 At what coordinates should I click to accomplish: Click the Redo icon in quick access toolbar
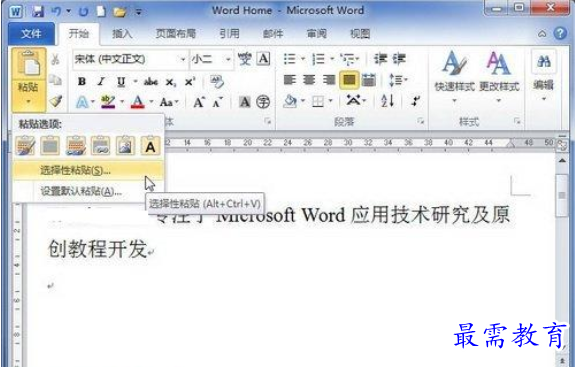tap(83, 12)
